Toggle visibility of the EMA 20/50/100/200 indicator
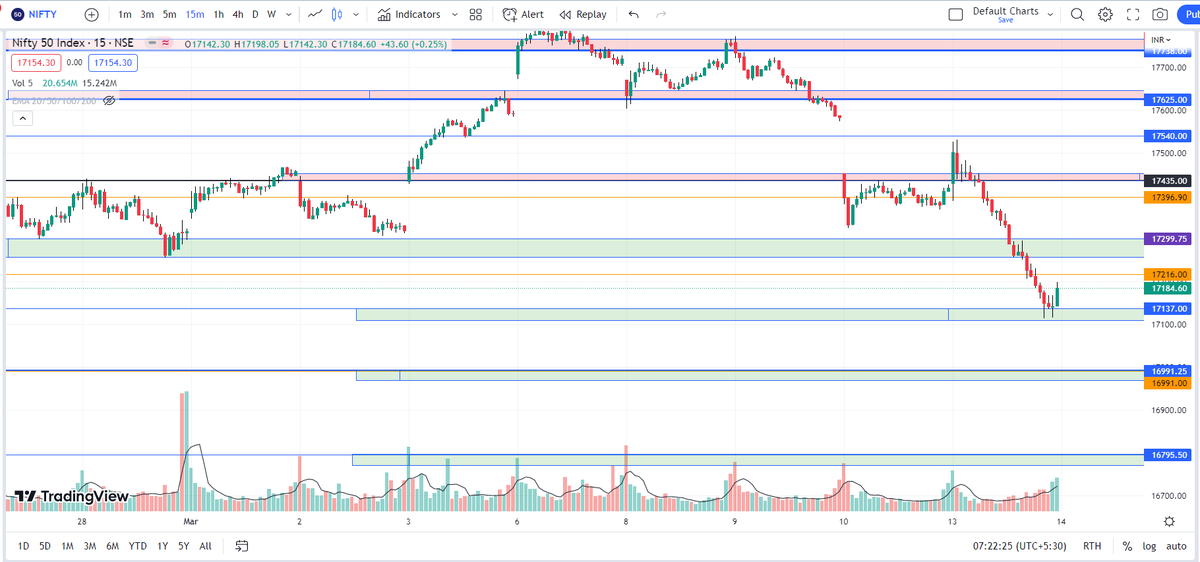Image resolution: width=1200 pixels, height=562 pixels. point(109,101)
